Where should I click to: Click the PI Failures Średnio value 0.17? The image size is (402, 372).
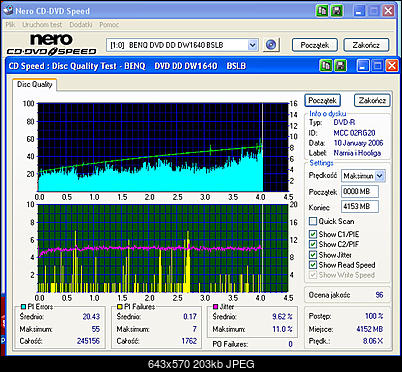click(190, 316)
